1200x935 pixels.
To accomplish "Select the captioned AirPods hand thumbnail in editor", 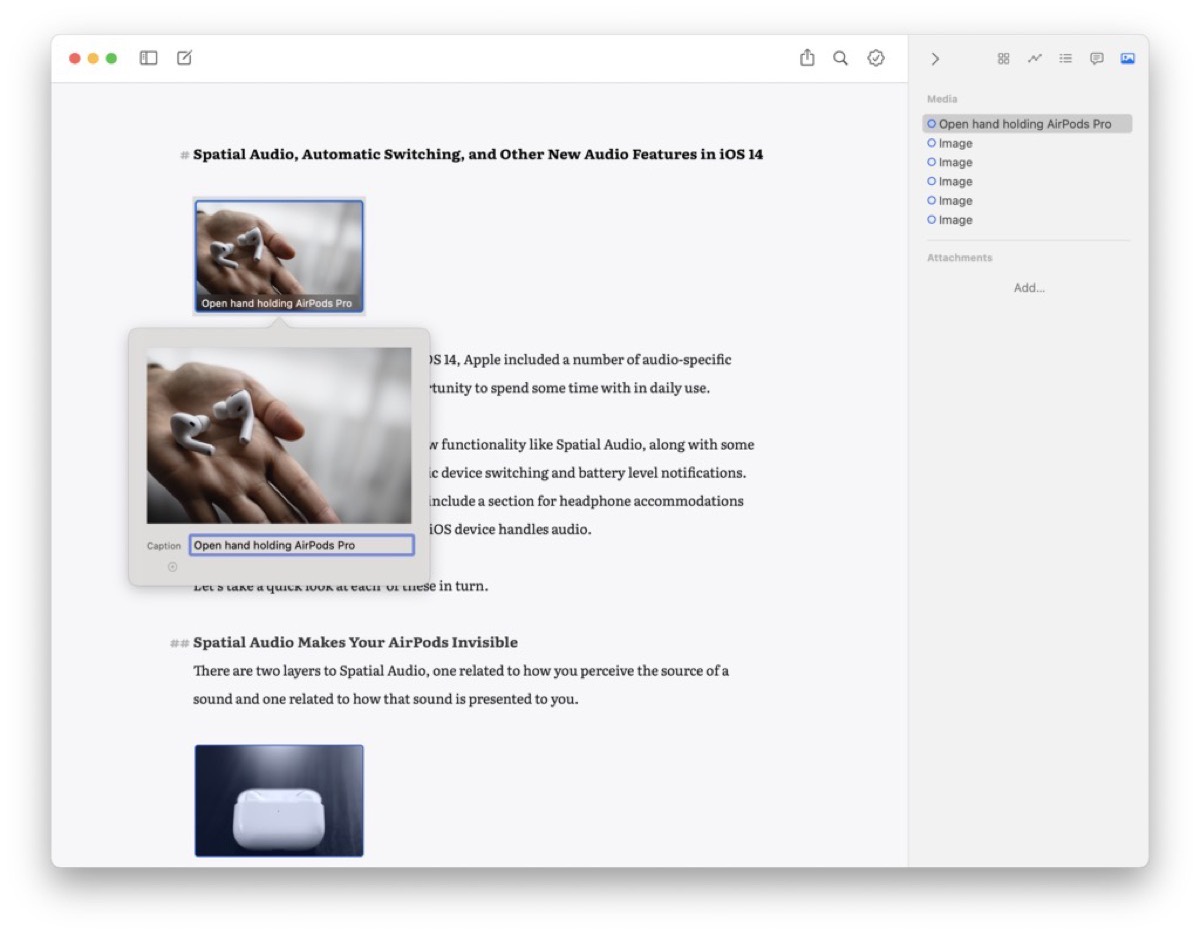I will 279,256.
